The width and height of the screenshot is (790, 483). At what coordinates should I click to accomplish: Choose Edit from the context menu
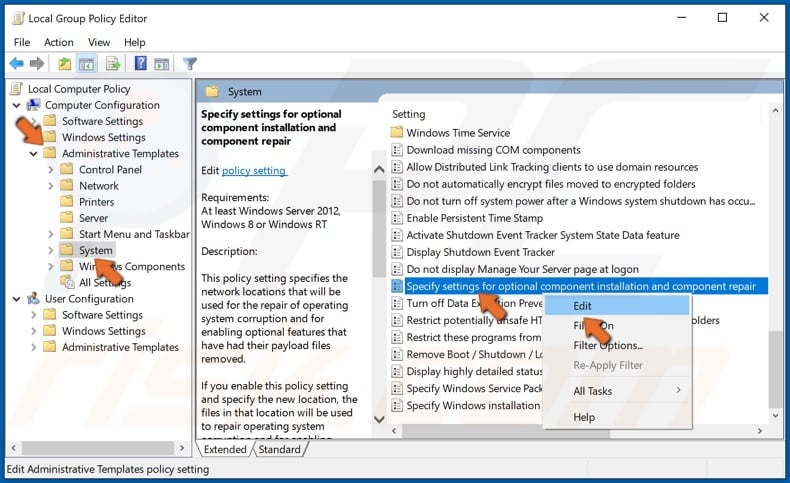tap(617, 306)
